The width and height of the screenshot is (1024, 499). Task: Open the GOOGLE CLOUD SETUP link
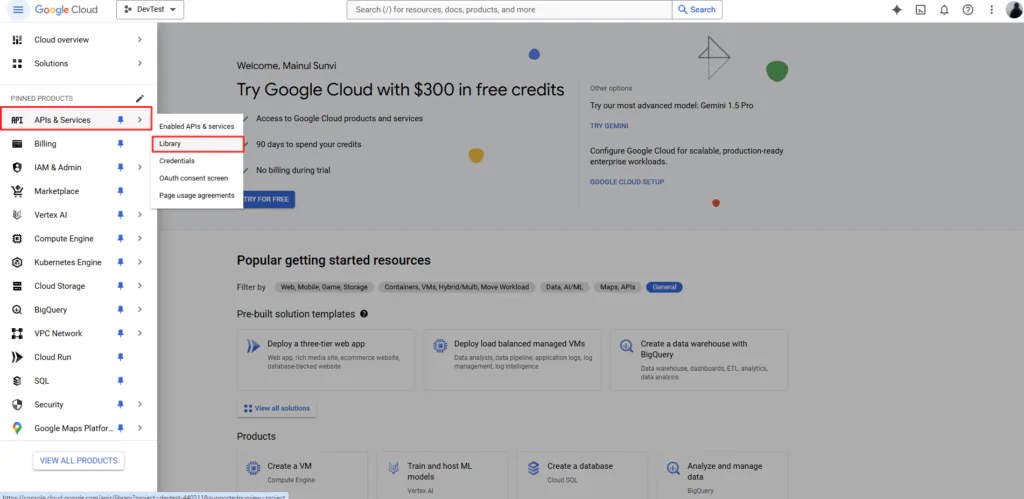point(627,182)
